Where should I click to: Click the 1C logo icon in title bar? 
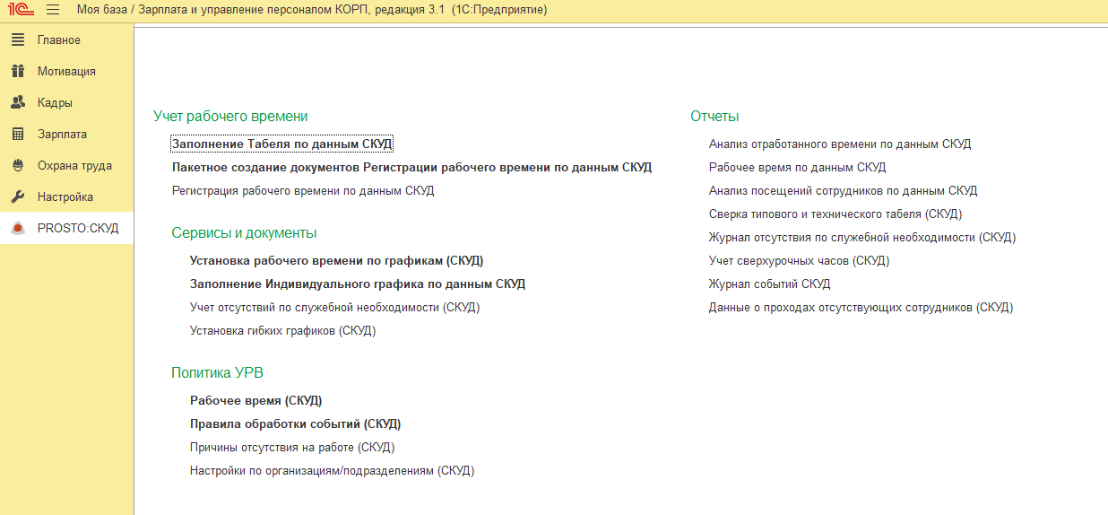[x=20, y=9]
